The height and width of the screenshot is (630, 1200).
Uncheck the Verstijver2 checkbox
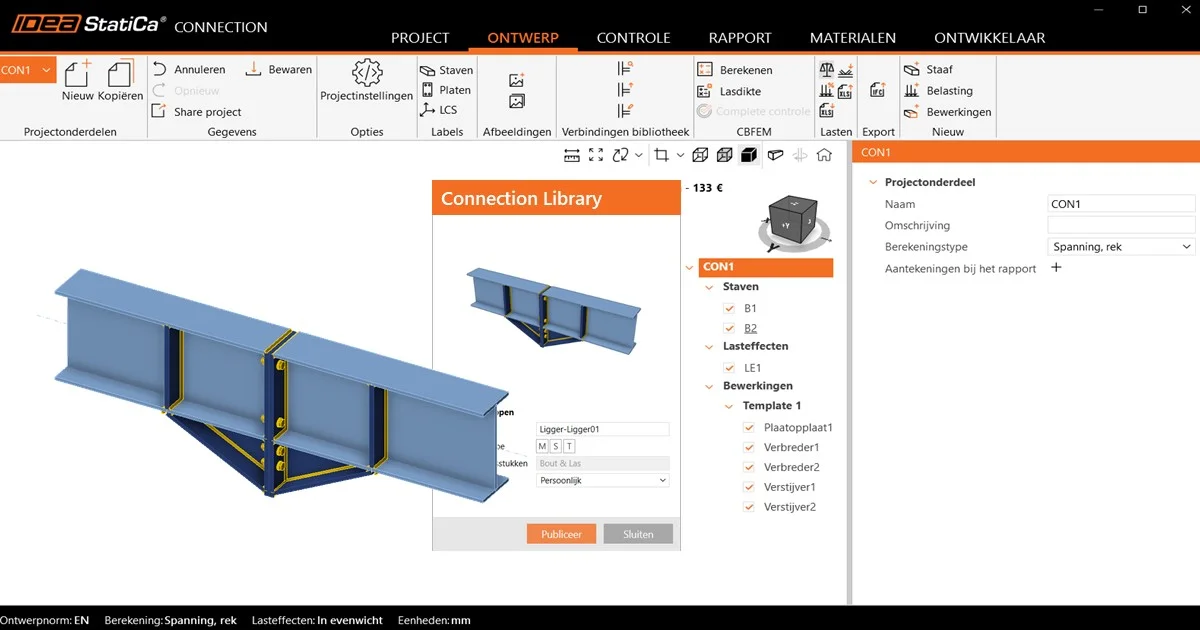pos(749,507)
